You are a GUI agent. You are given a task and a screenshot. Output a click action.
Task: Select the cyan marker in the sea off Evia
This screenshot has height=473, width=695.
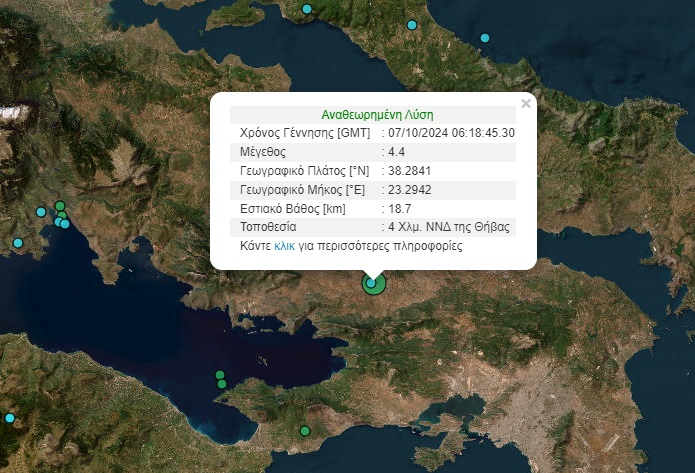pos(485,38)
